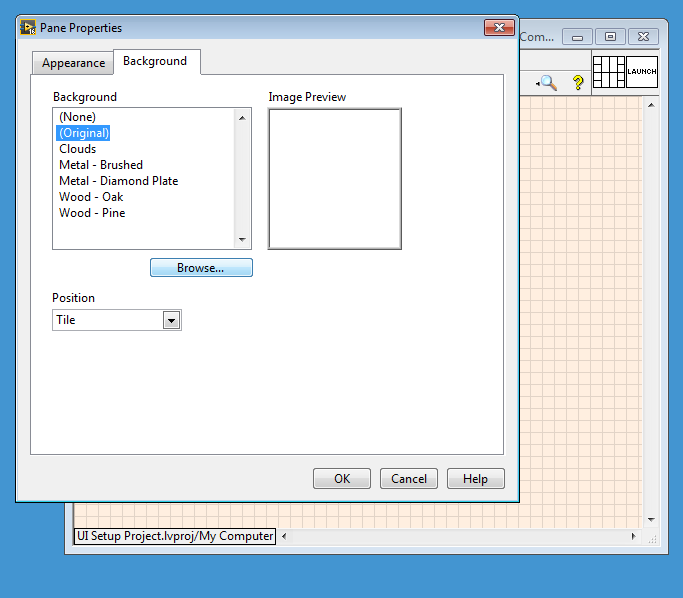Choose Metal - Diamond Plate background
This screenshot has width=683, height=598.
click(118, 181)
